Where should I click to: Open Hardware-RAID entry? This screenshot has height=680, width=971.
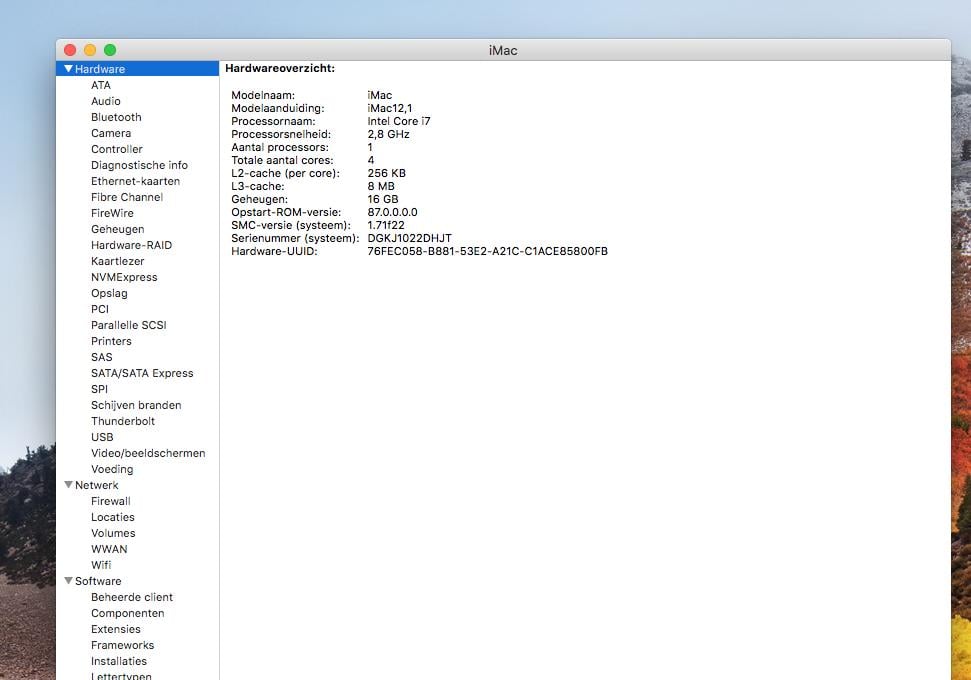131,245
